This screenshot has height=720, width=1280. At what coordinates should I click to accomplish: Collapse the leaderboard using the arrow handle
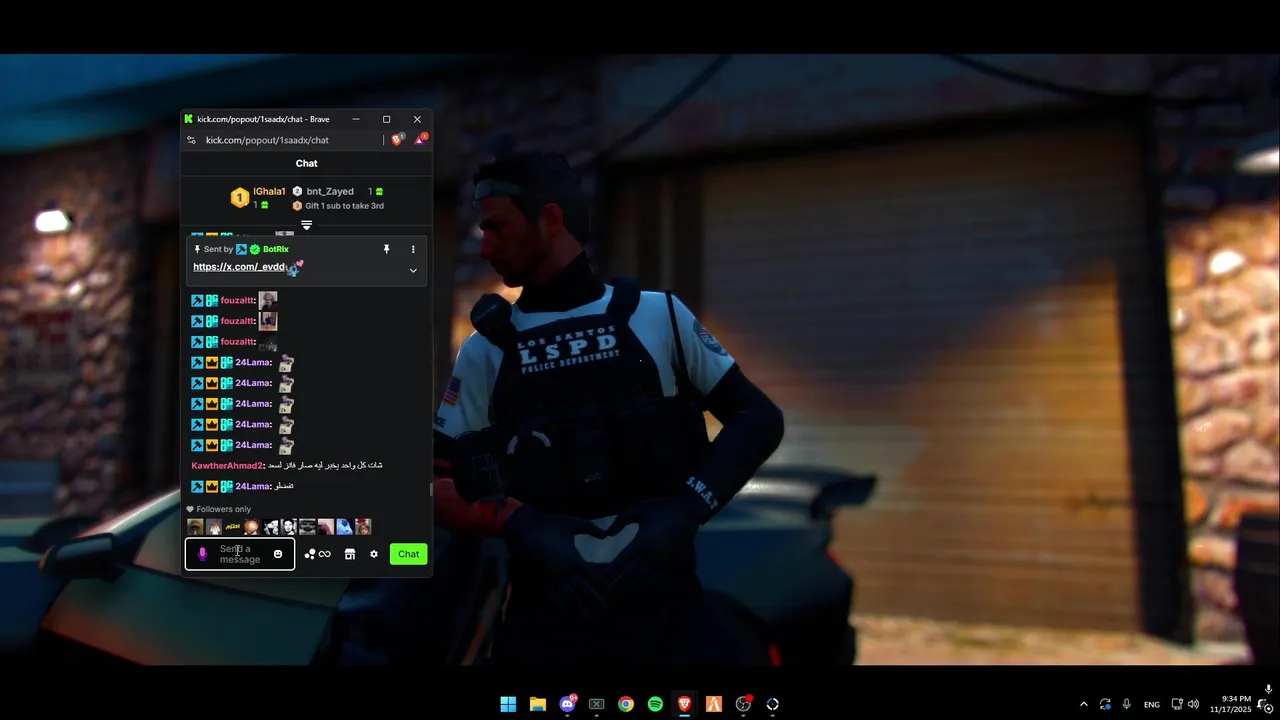[x=306, y=225]
